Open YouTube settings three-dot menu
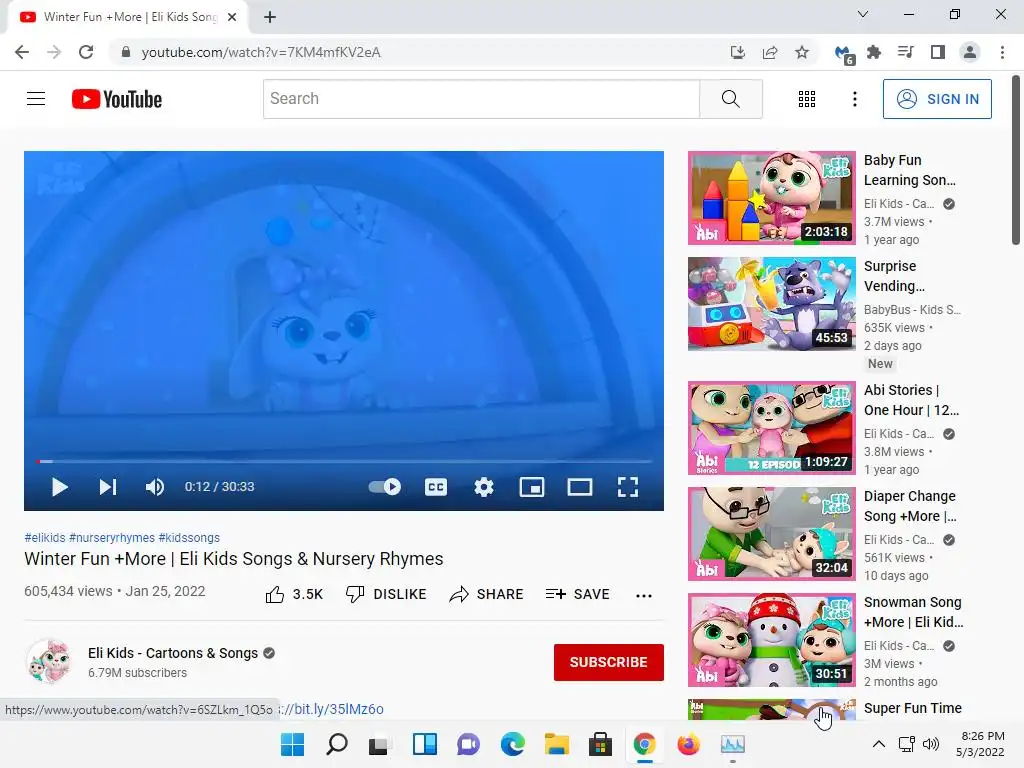This screenshot has width=1024, height=768. coord(854,99)
